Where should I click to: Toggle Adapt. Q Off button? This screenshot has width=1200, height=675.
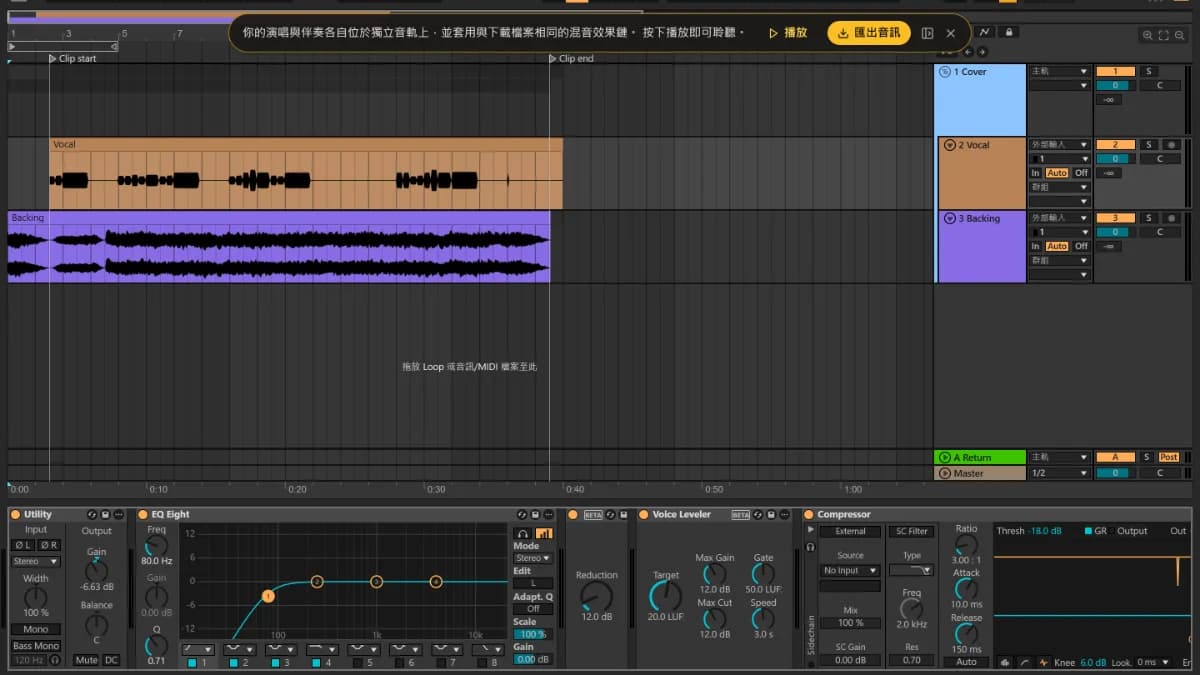(533, 608)
